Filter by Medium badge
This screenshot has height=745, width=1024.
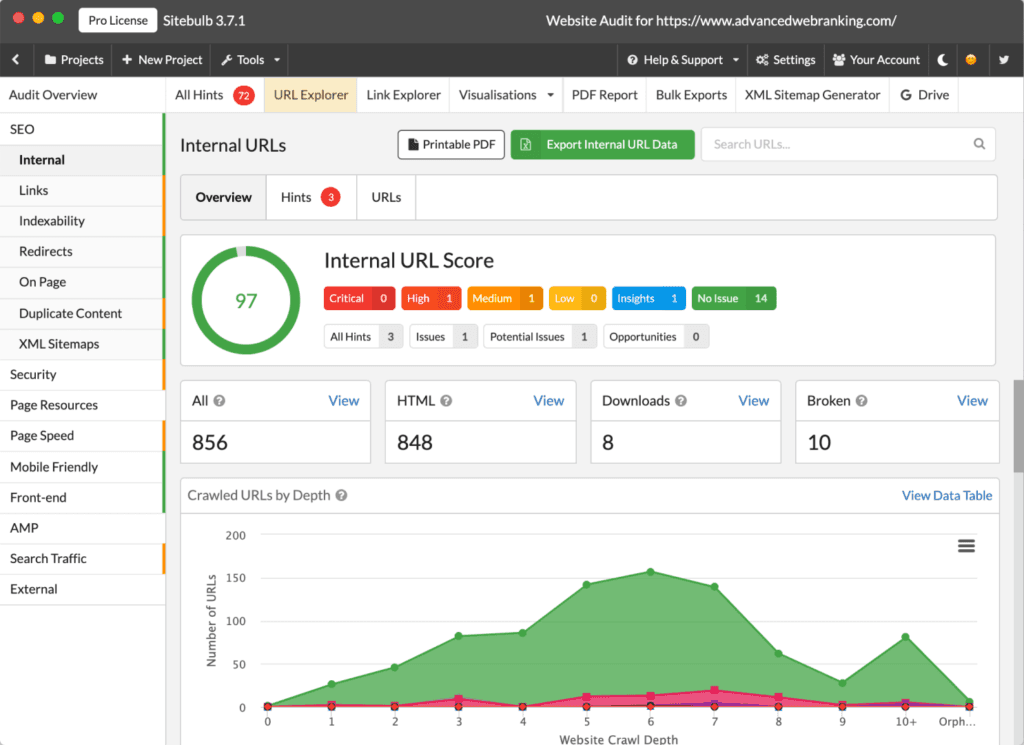[x=505, y=298]
